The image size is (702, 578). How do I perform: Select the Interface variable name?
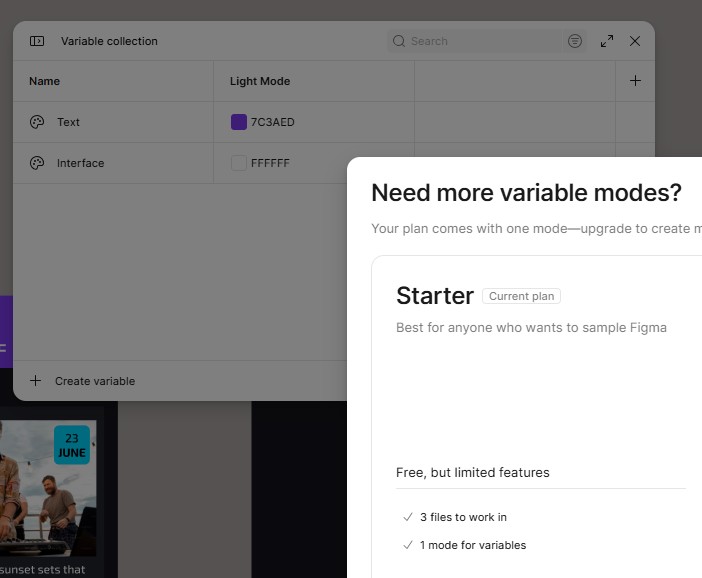click(x=80, y=163)
